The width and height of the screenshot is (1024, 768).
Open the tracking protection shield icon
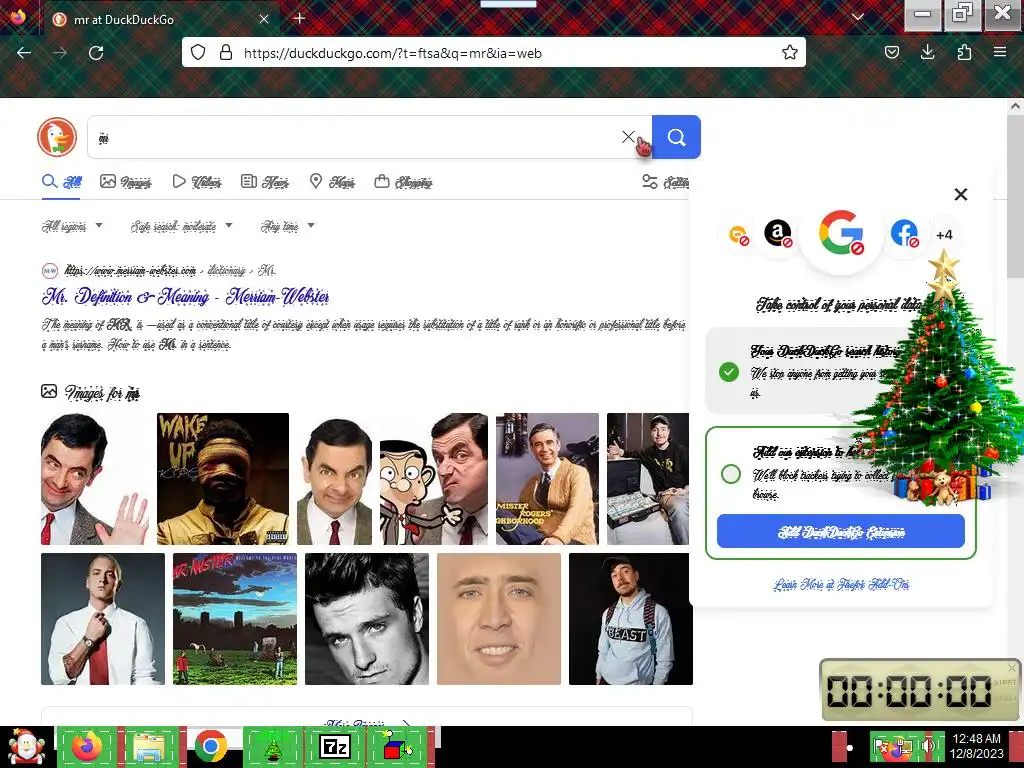point(198,52)
